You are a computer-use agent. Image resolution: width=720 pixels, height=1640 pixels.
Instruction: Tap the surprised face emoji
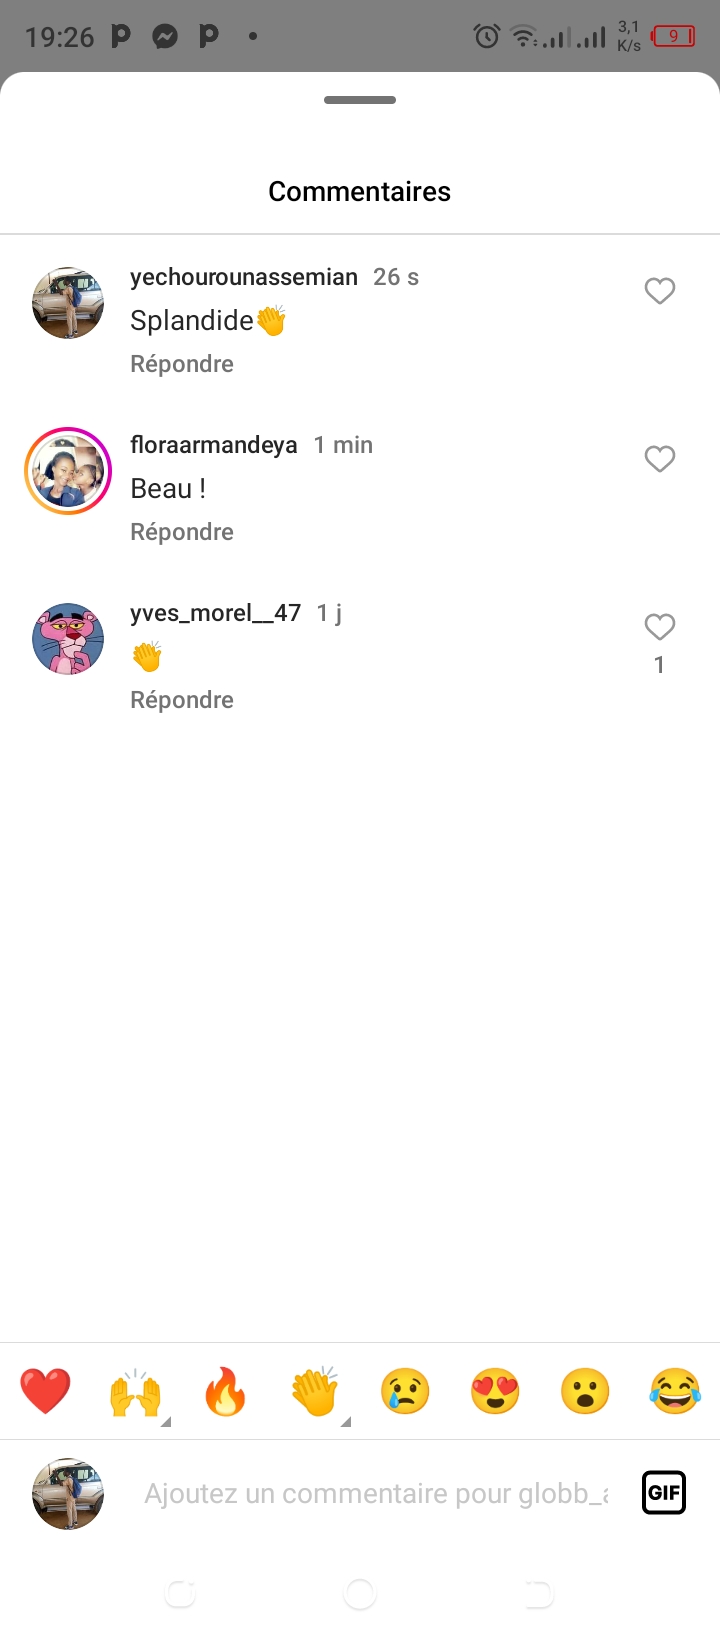point(585,1391)
